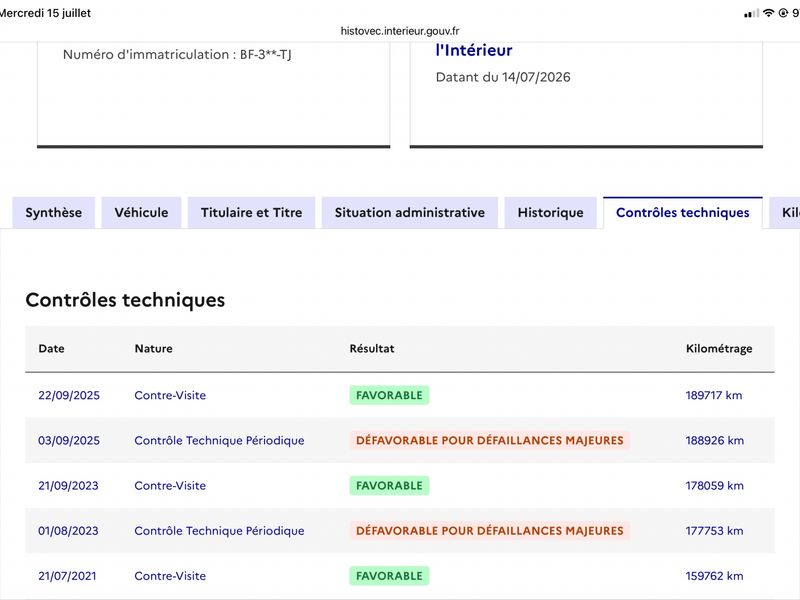Viewport: 800px width, 600px height.
Task: Tap the Mercredi 15 juillet date
Action: (45, 13)
